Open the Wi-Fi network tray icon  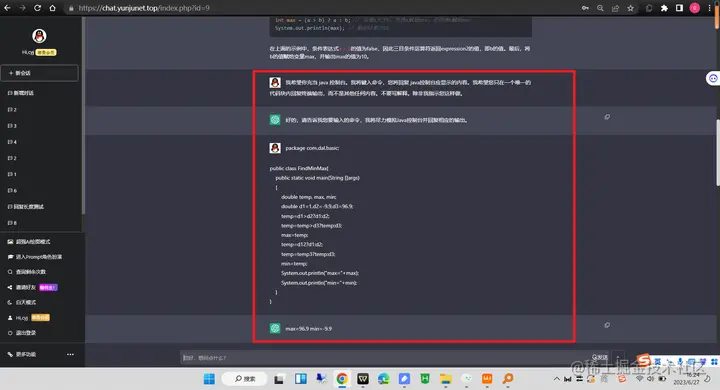(639, 379)
